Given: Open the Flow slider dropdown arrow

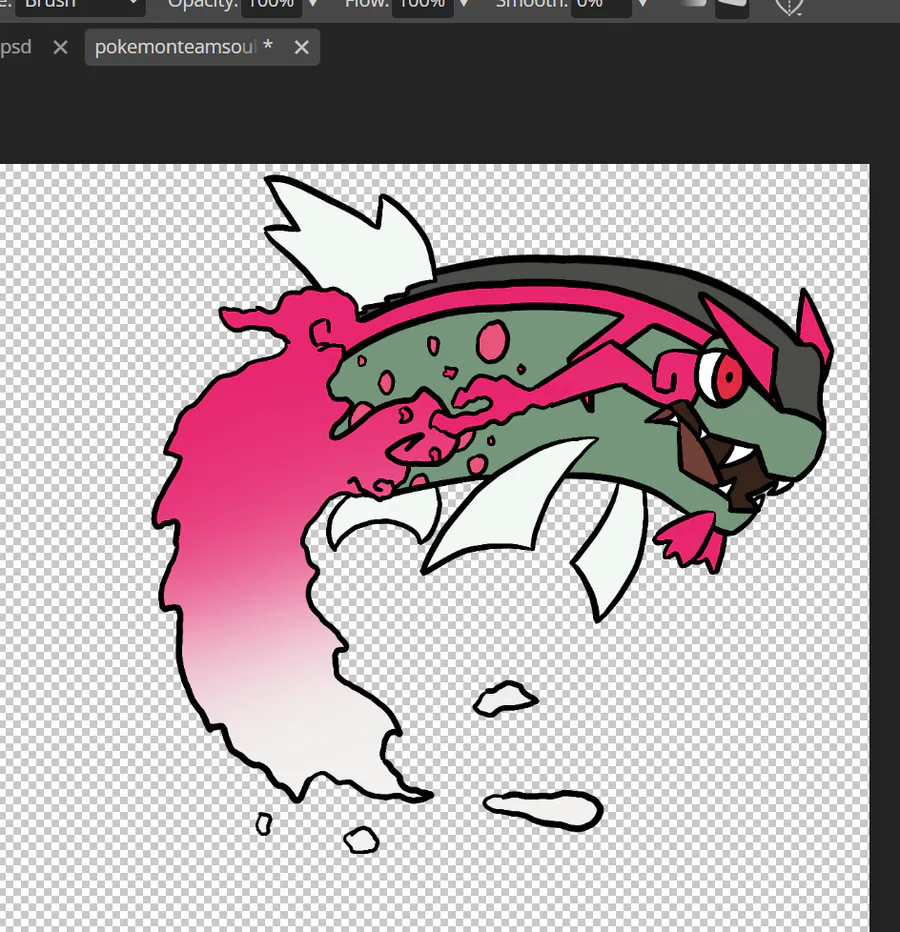Looking at the screenshot, I should point(464,5).
